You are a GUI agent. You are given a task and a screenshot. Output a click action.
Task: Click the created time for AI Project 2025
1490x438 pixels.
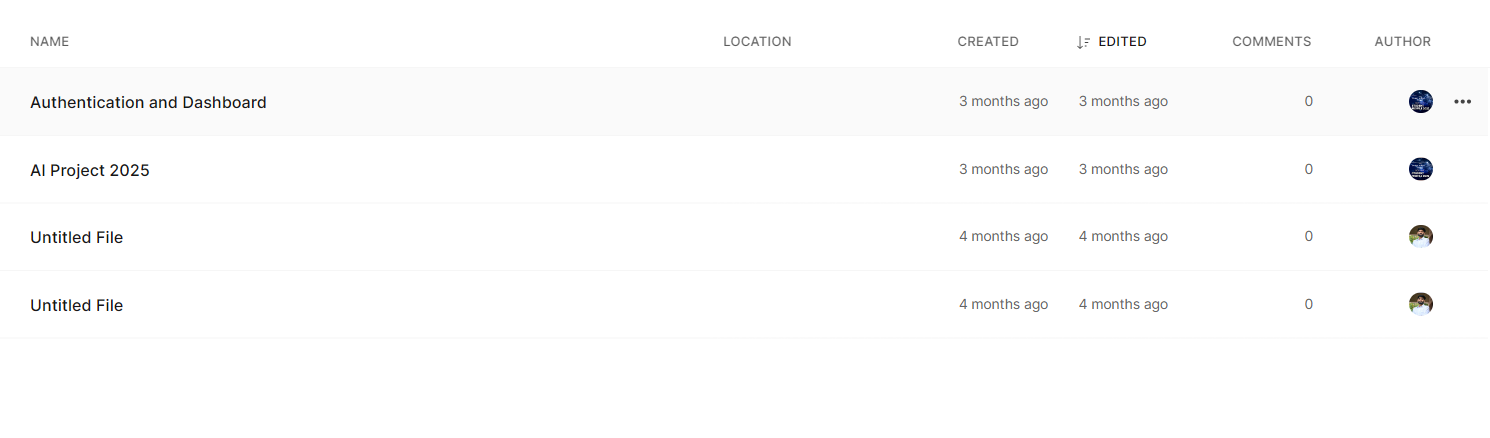click(1003, 169)
